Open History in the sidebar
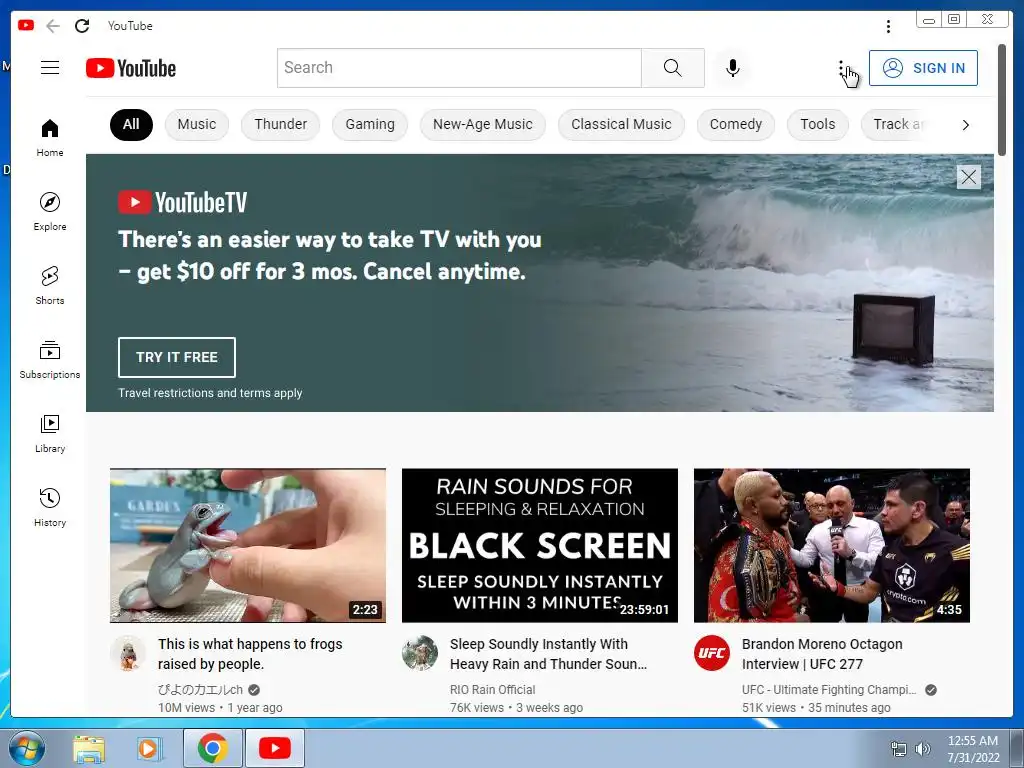 tap(50, 508)
